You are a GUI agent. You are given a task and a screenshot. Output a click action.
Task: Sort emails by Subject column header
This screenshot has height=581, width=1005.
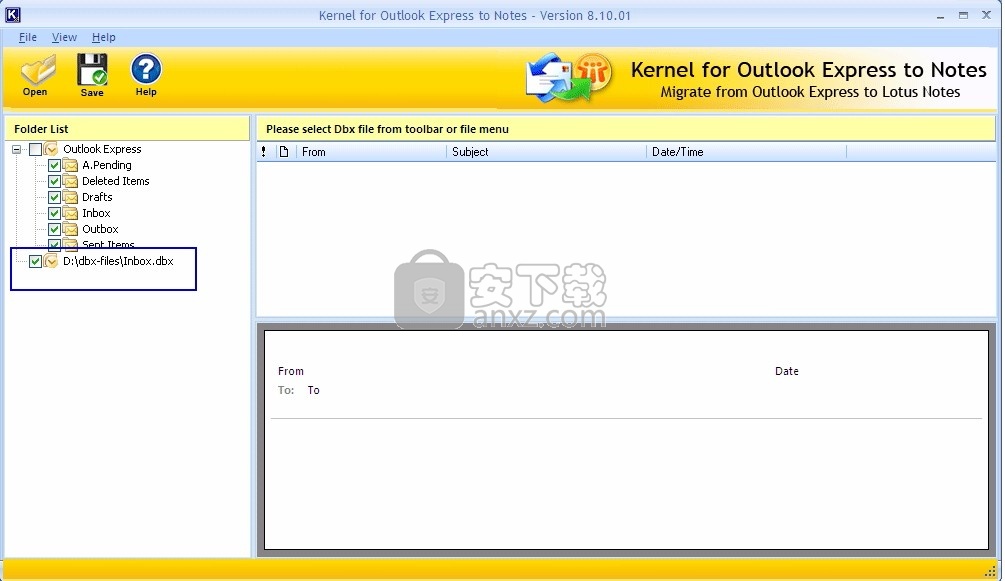[x=546, y=152]
